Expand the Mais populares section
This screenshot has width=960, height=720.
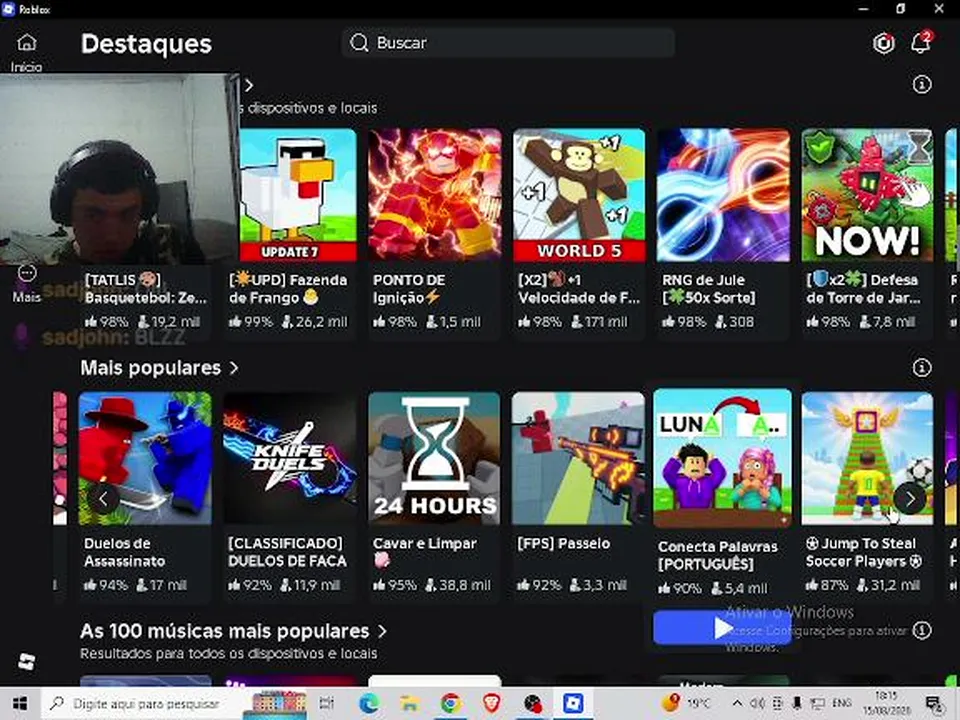coord(234,368)
